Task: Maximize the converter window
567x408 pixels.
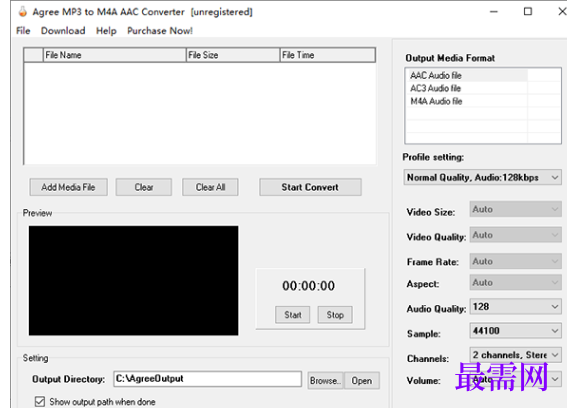Action: pyautogui.click(x=528, y=12)
